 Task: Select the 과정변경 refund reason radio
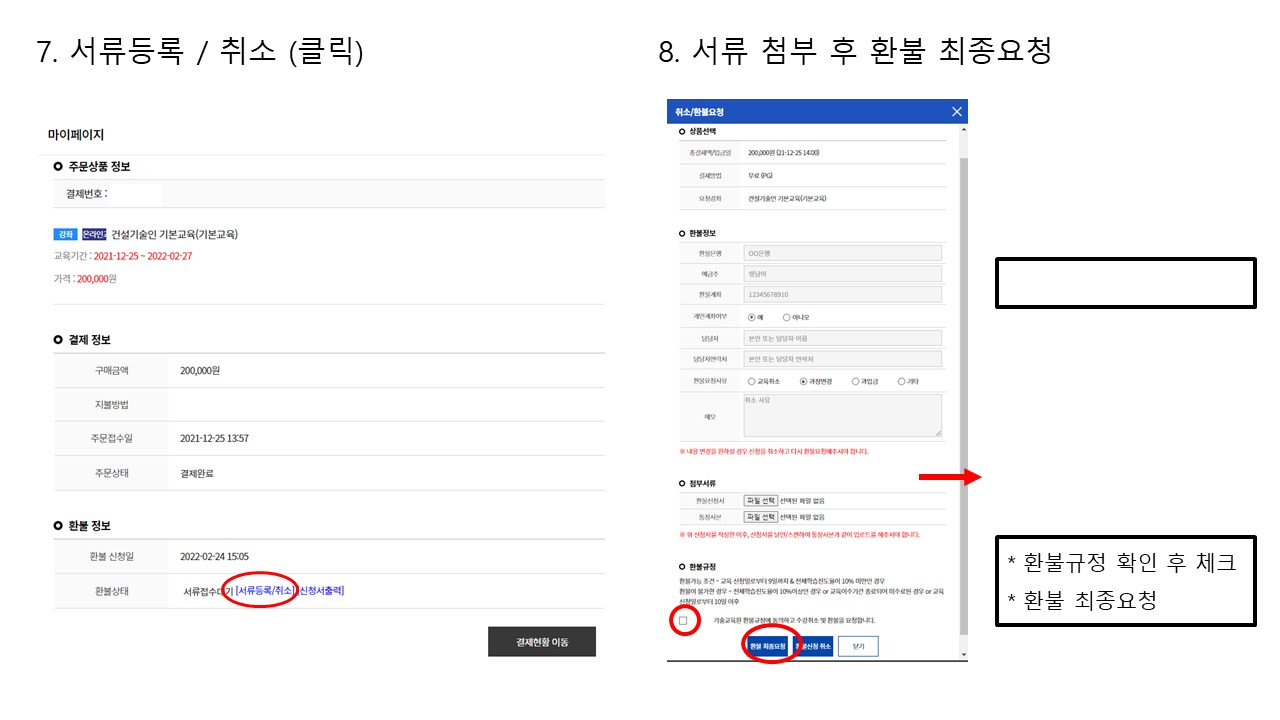point(803,381)
